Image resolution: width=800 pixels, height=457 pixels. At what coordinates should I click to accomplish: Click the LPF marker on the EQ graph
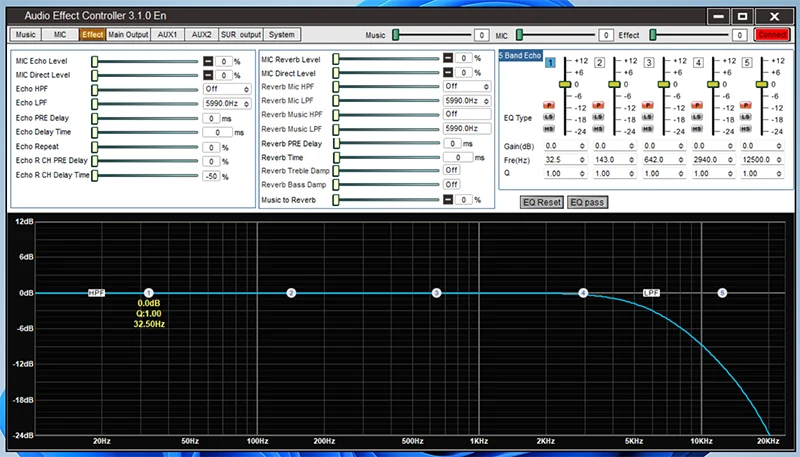pyautogui.click(x=652, y=293)
